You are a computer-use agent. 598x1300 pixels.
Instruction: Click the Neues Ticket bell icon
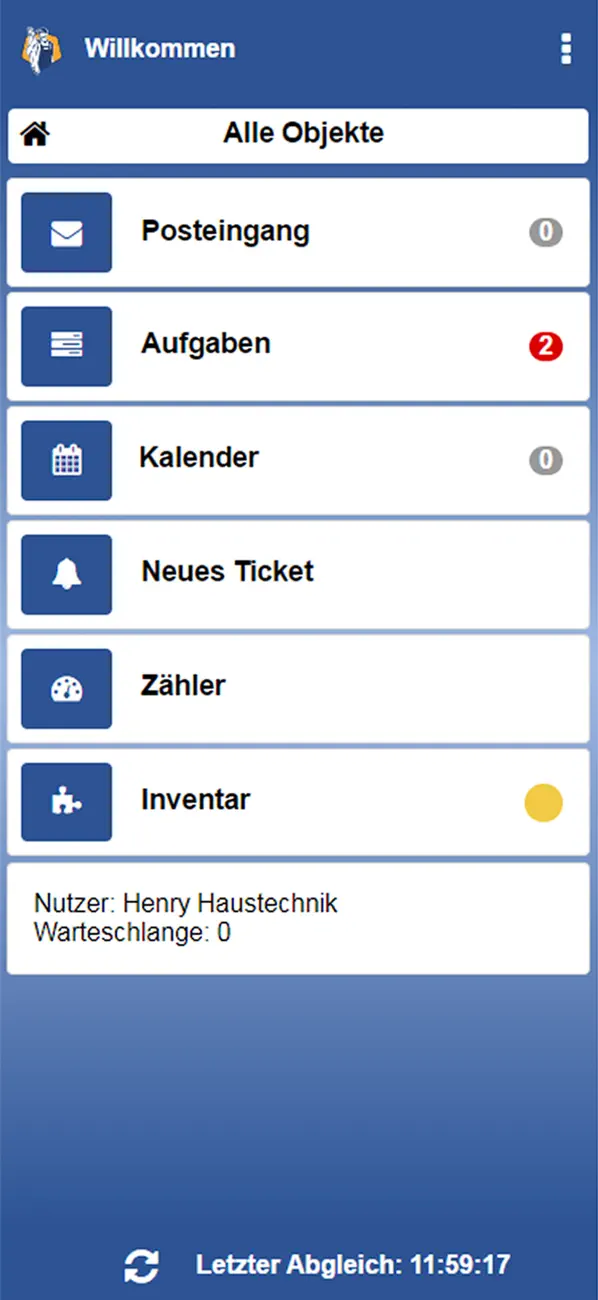[66, 574]
